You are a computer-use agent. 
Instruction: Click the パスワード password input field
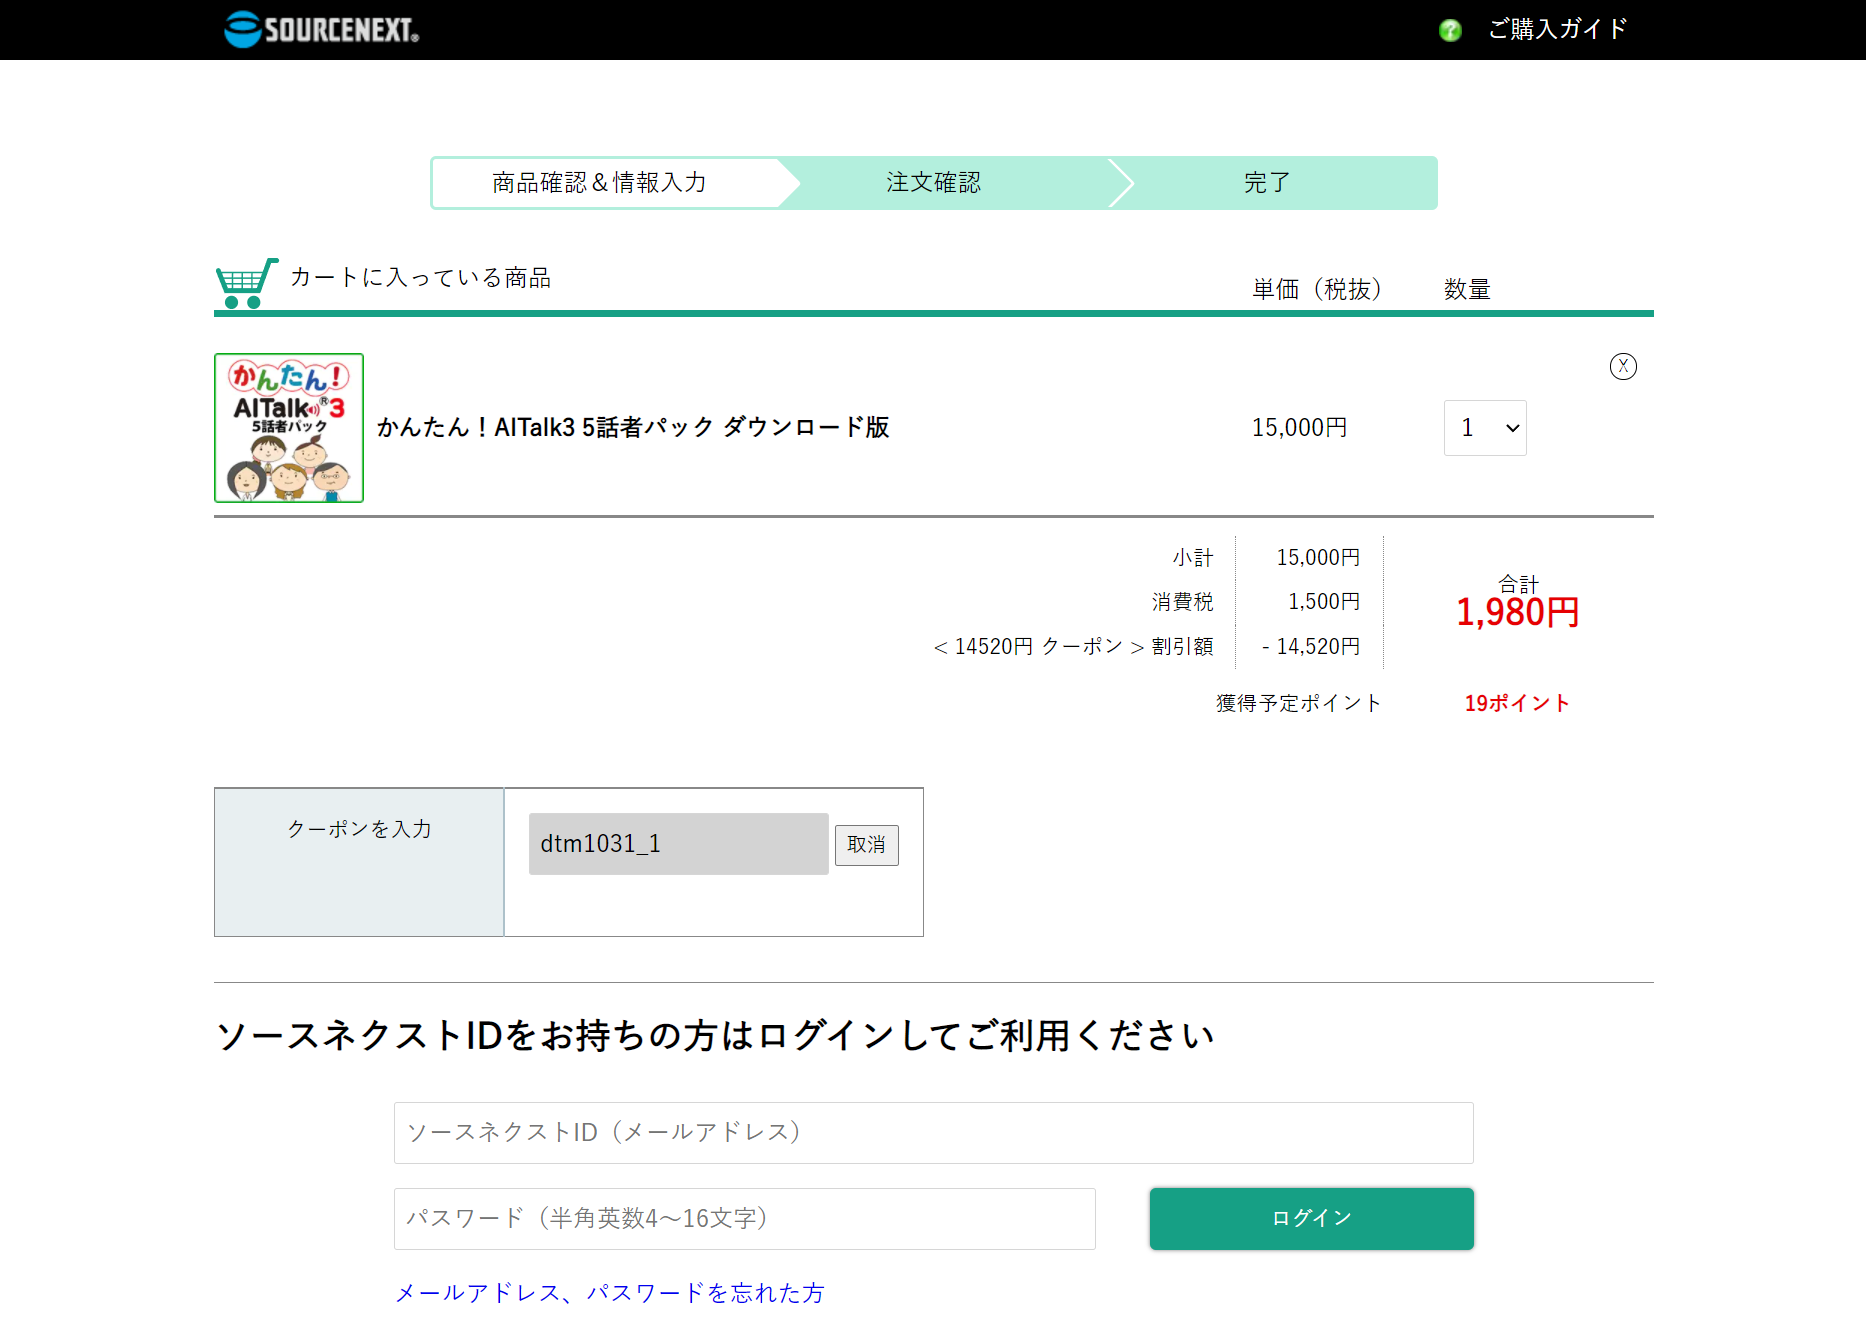745,1219
